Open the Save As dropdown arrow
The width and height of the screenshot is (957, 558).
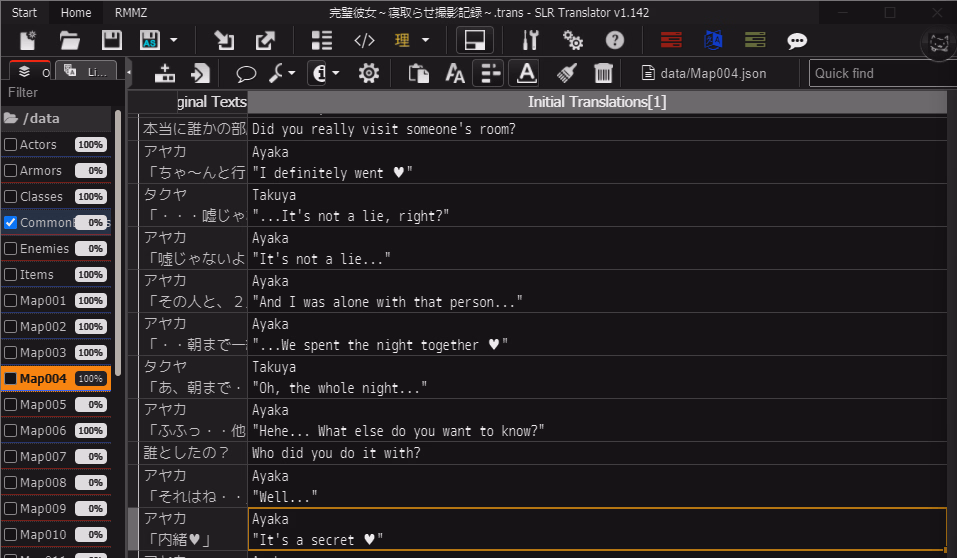(x=174, y=41)
